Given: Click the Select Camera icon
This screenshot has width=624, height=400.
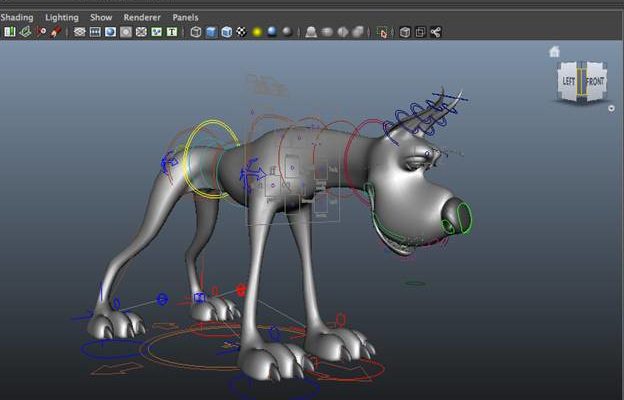Looking at the screenshot, I should [10, 32].
